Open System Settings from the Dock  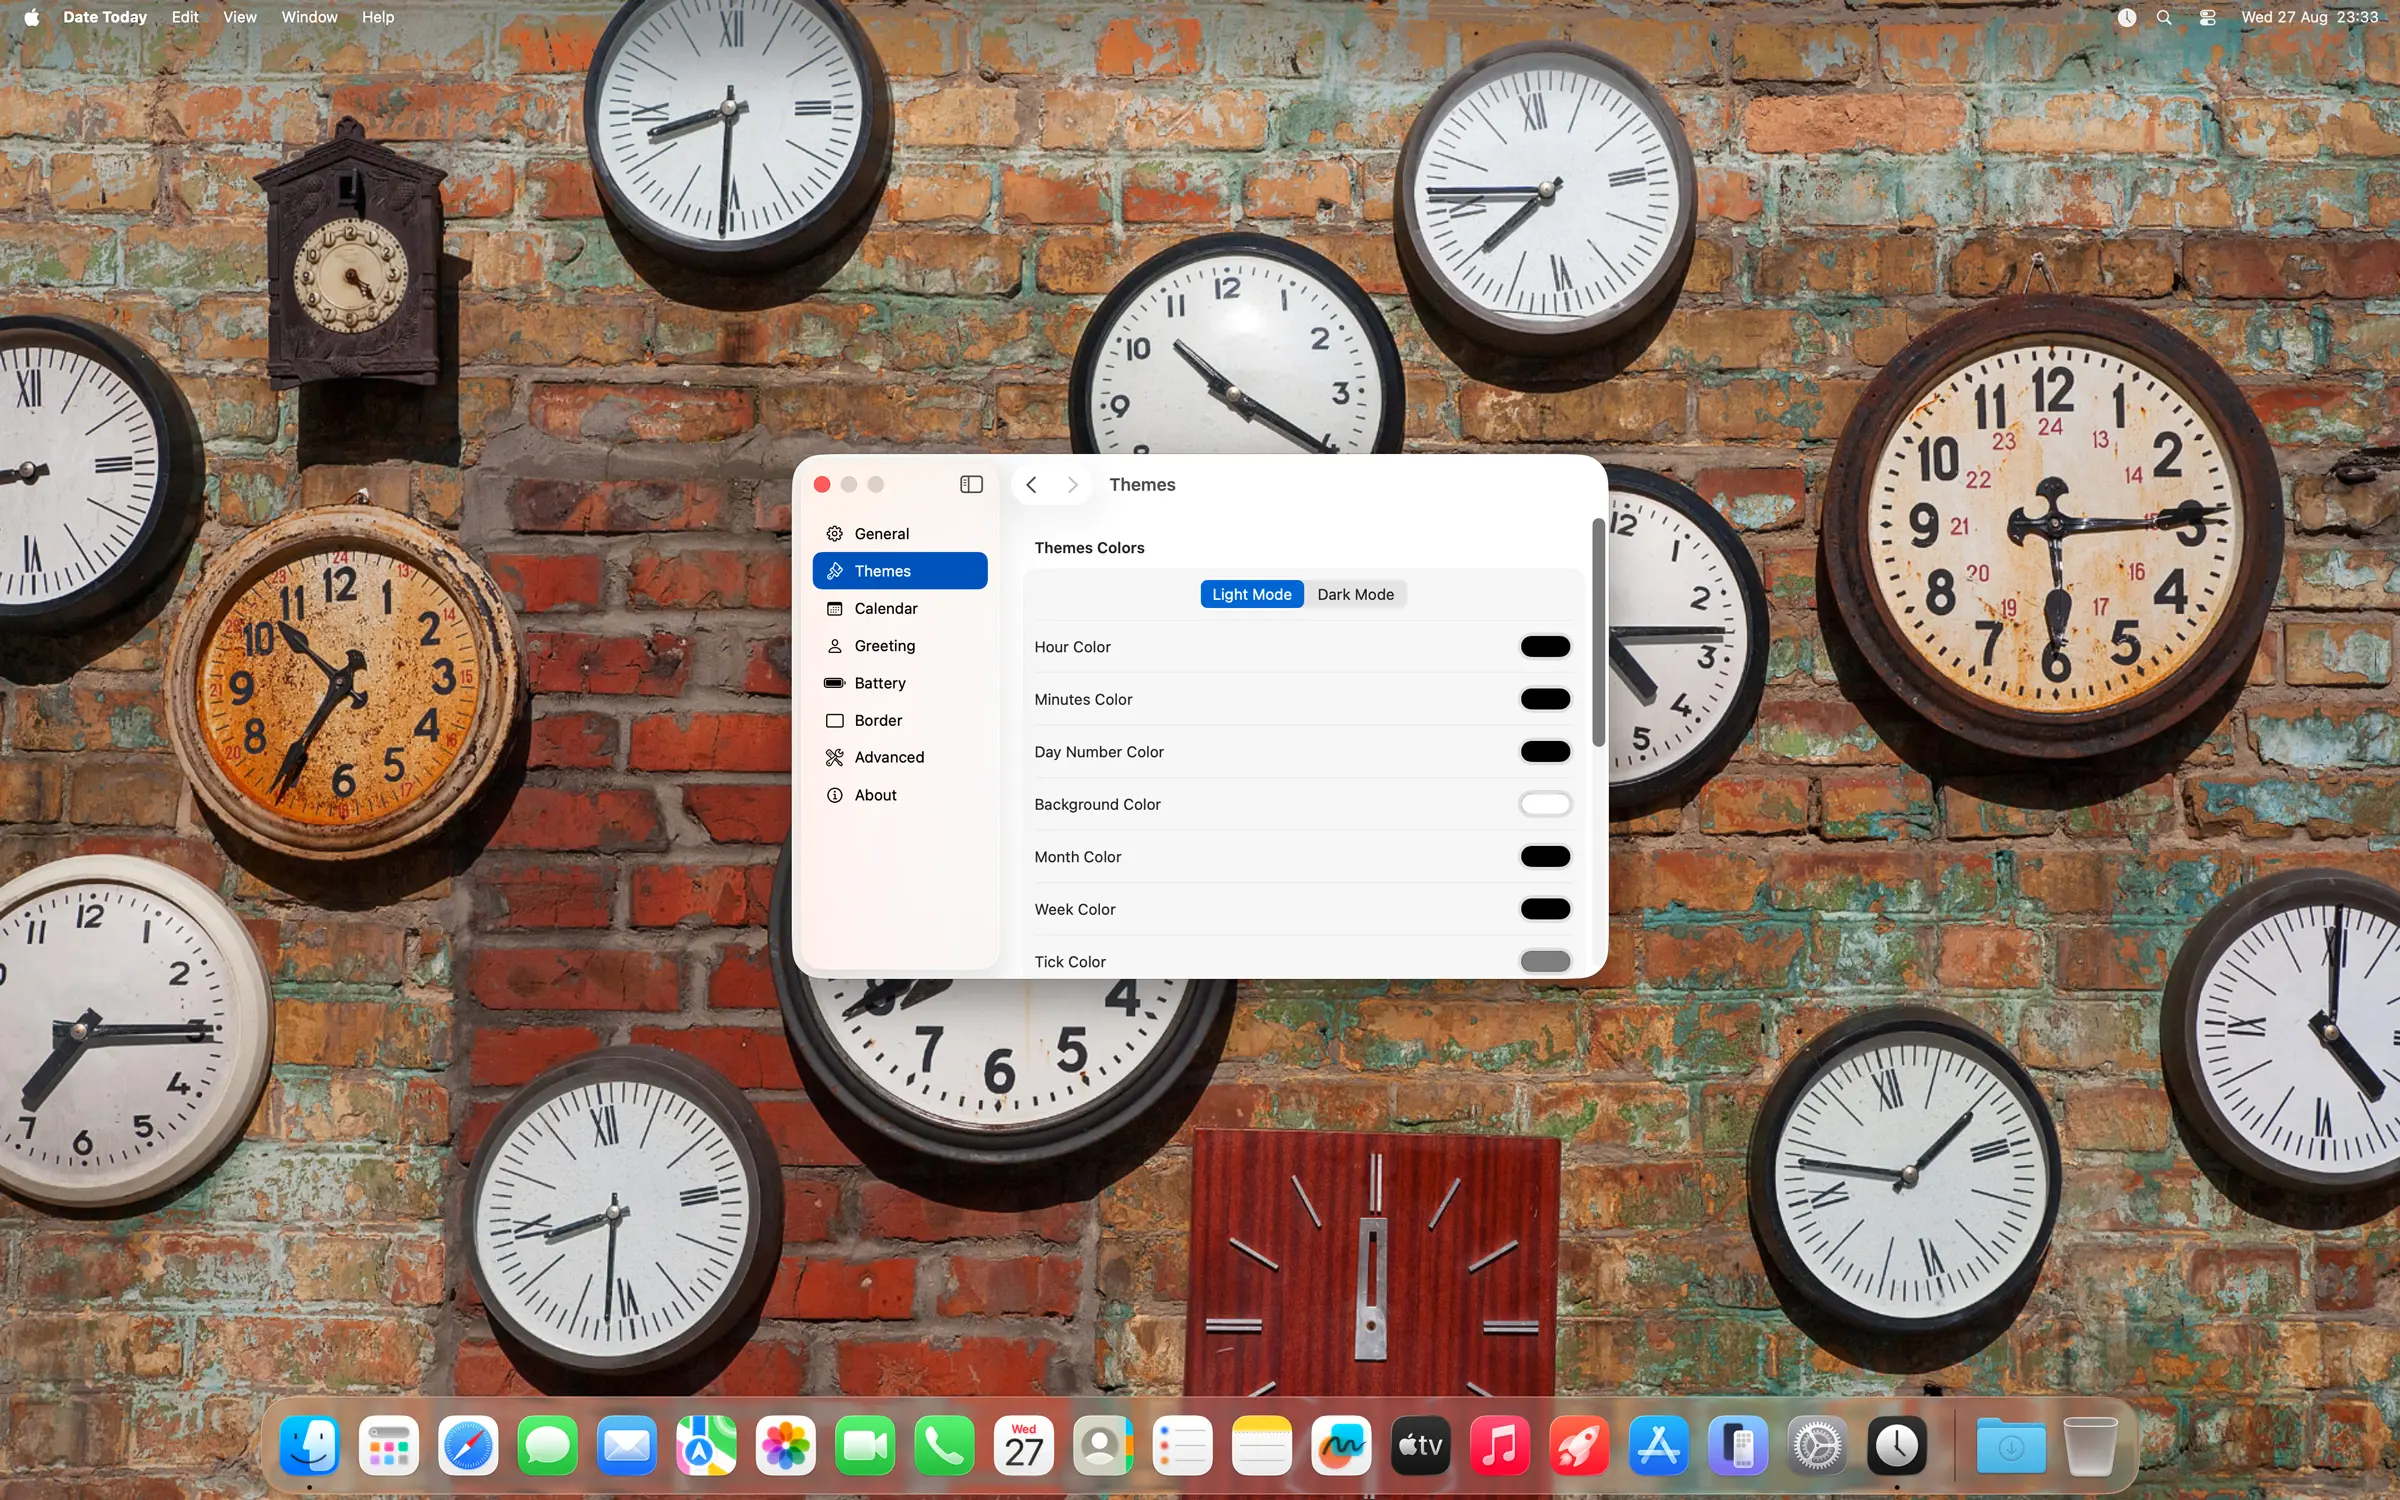coord(1818,1445)
